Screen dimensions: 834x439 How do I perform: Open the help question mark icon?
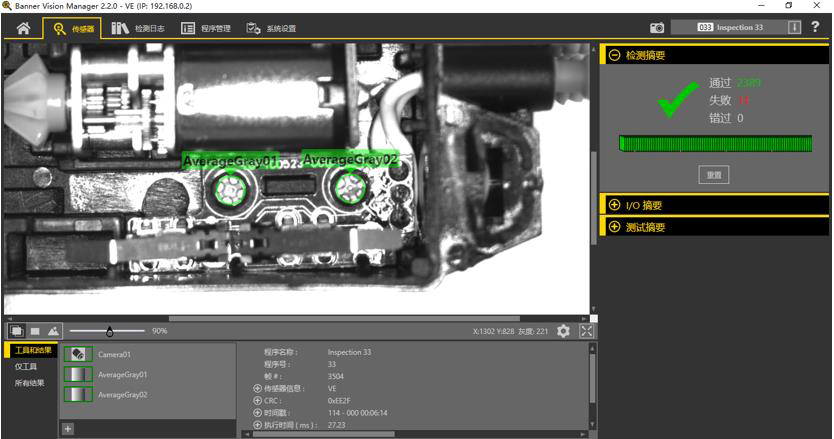[816, 27]
